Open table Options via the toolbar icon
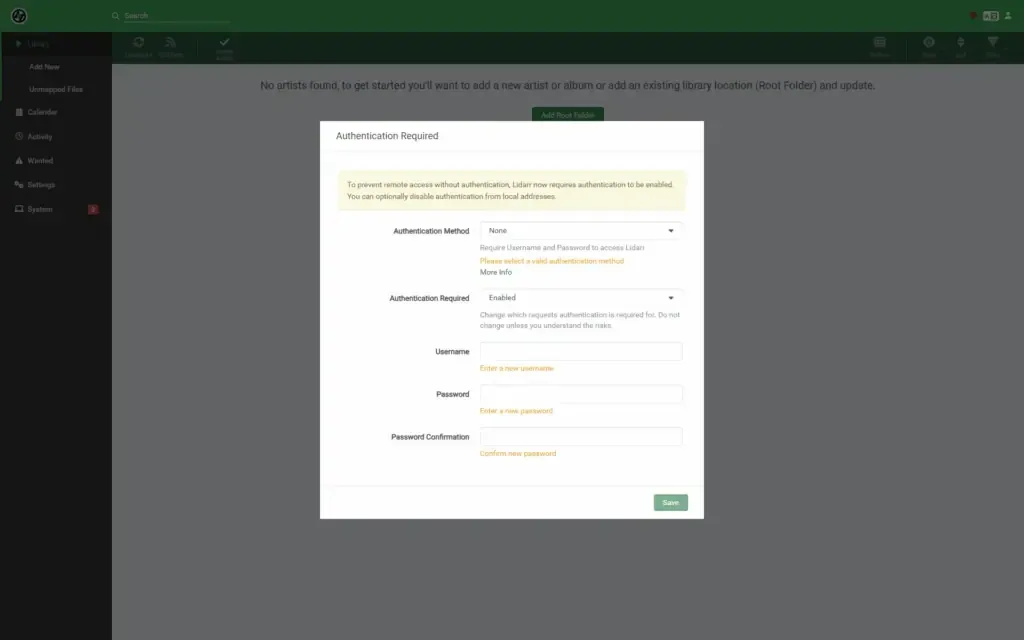The height and width of the screenshot is (640, 1024). (879, 47)
